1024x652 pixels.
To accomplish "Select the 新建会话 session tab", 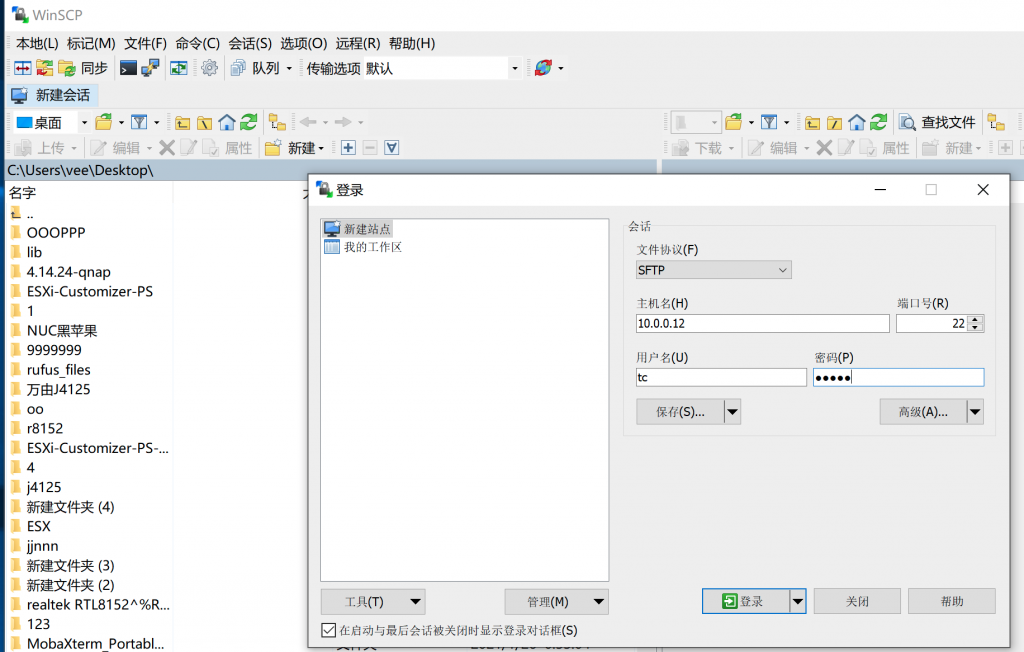I will coord(52,95).
